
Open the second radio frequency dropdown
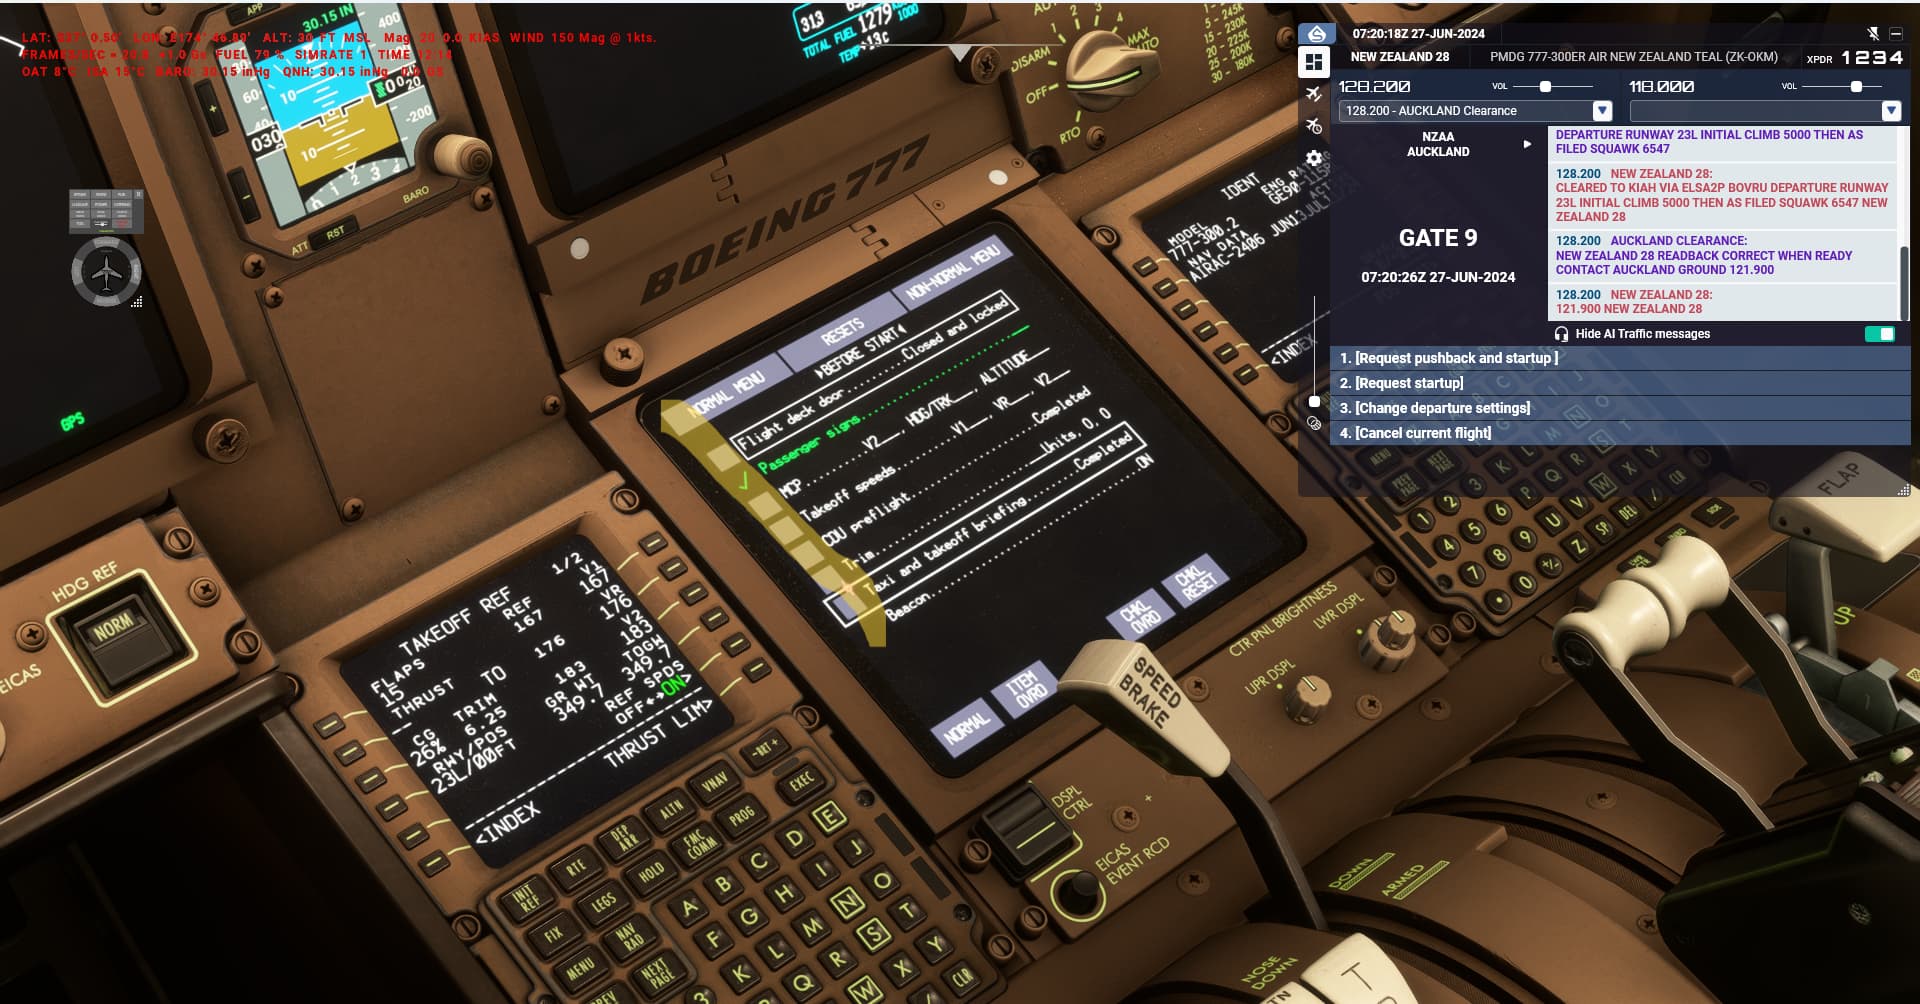click(1890, 111)
